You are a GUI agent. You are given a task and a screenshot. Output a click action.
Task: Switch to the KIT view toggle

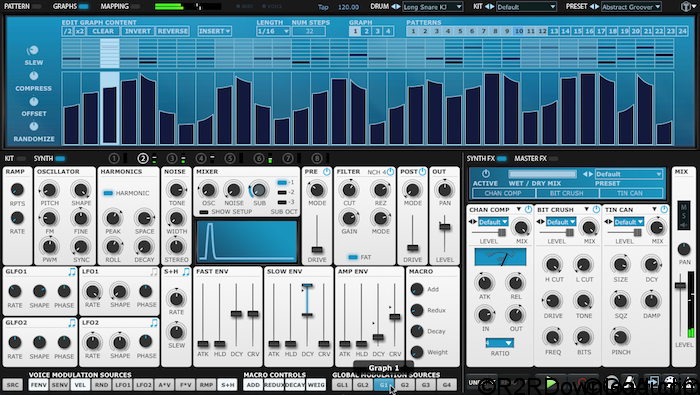coord(21,158)
